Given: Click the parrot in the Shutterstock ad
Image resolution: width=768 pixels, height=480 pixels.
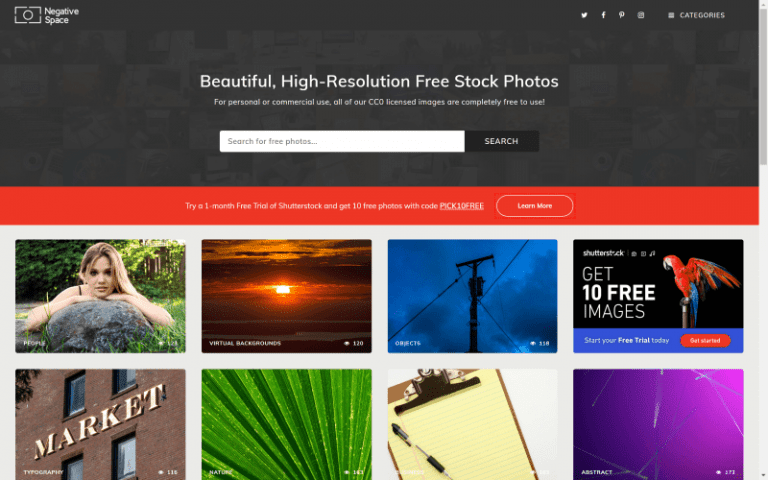Looking at the screenshot, I should (x=700, y=289).
